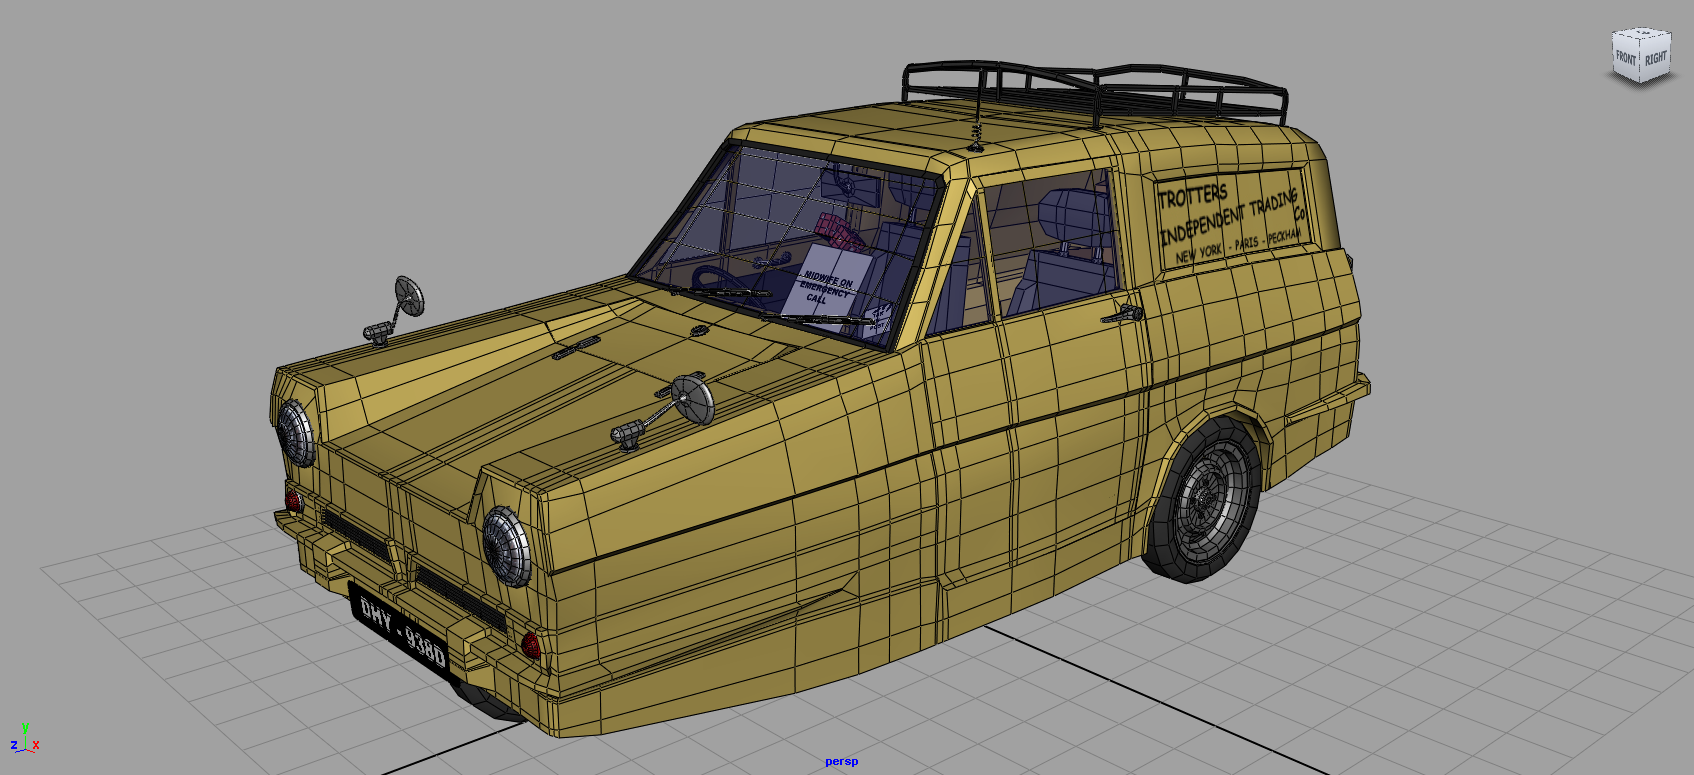Select the NEW YORK - PARIS - PECKHAM text

[x=1238, y=246]
